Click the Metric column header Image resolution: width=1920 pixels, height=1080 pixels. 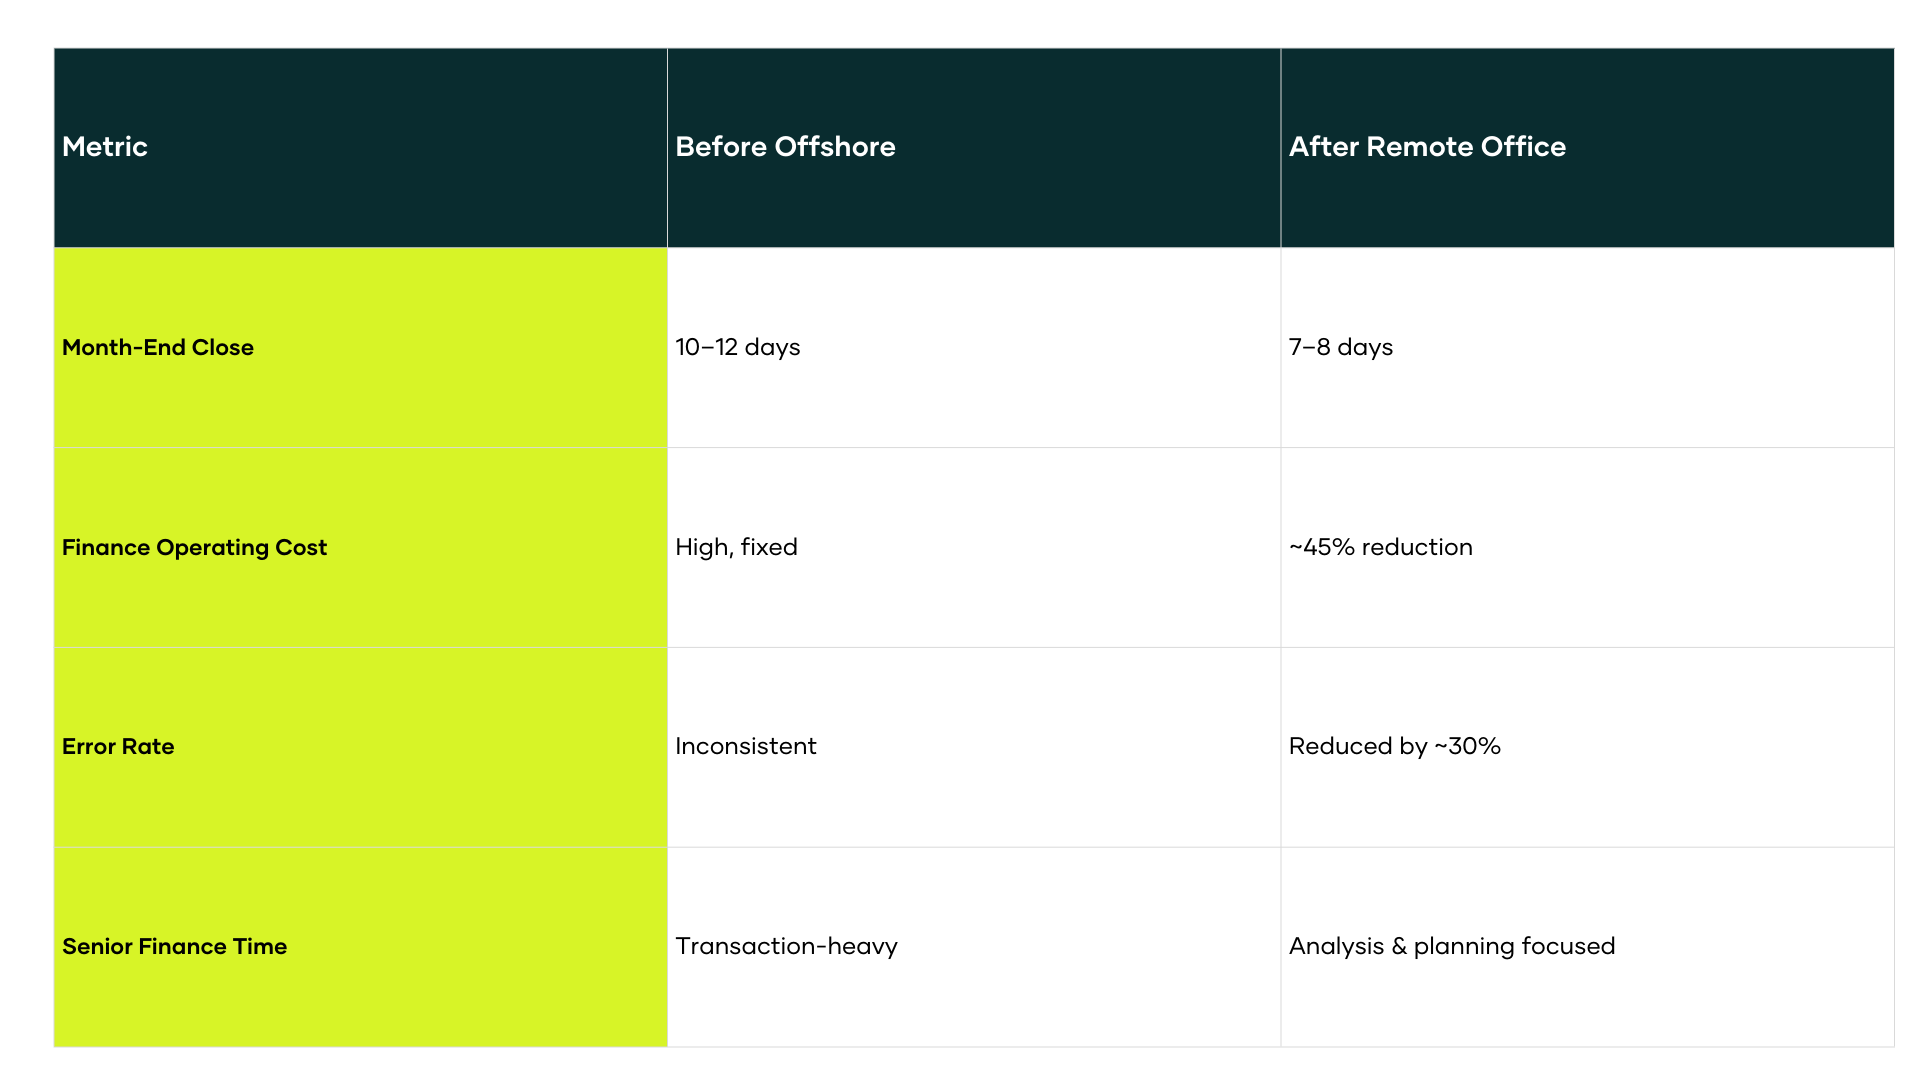[x=105, y=147]
